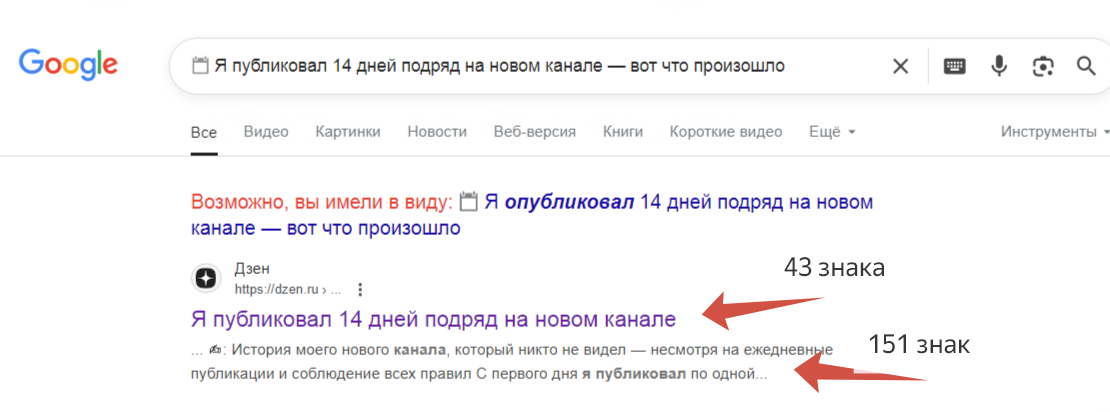Image resolution: width=1110 pixels, height=412 pixels.
Task: Click the Google logo
Action: click(x=68, y=64)
